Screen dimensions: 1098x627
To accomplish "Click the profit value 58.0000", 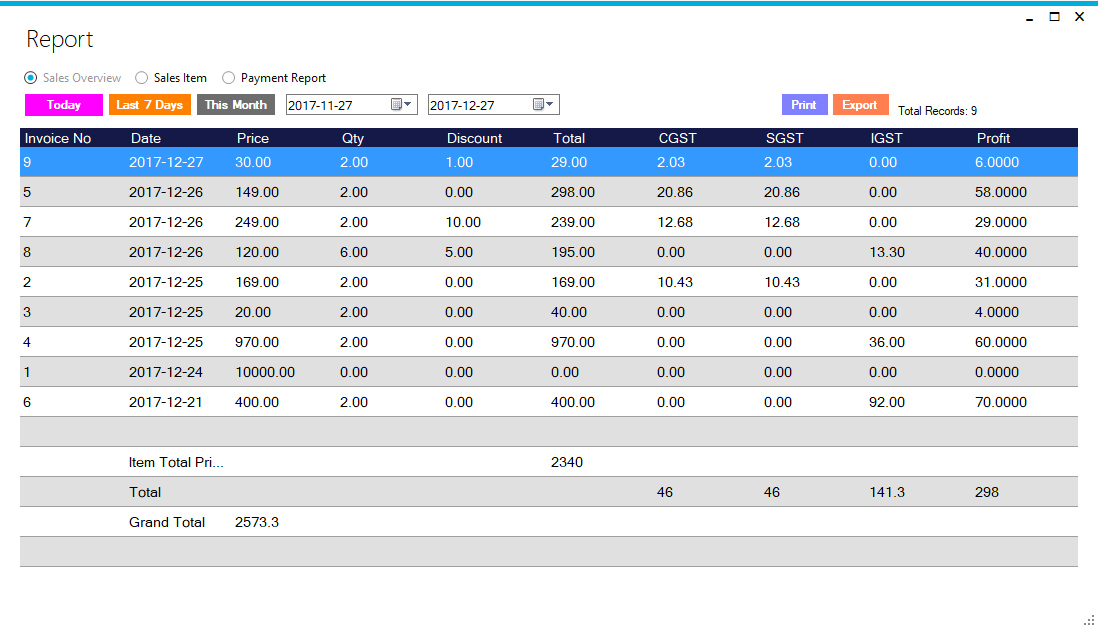I will point(1001,193).
